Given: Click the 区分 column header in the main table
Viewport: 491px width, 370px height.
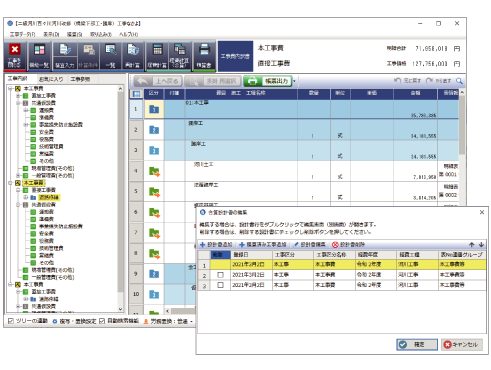Looking at the screenshot, I should (154, 94).
